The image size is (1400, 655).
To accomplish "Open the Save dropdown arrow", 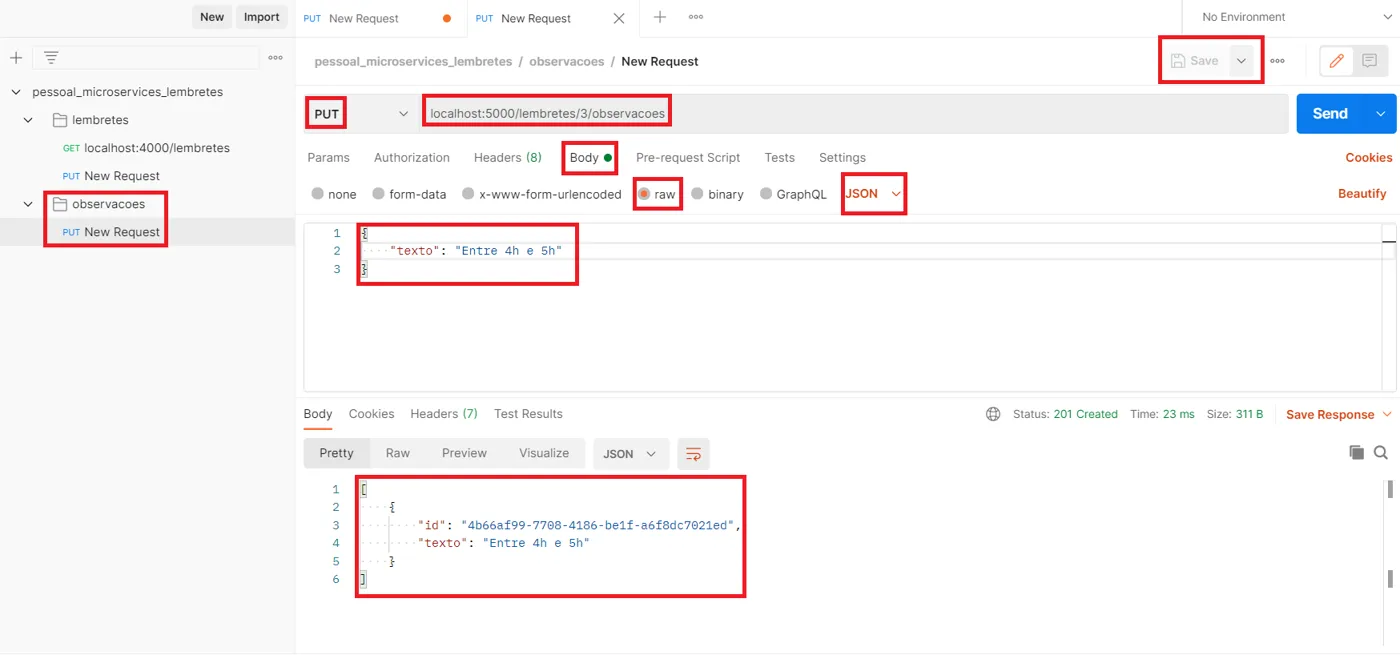I will coord(1241,61).
